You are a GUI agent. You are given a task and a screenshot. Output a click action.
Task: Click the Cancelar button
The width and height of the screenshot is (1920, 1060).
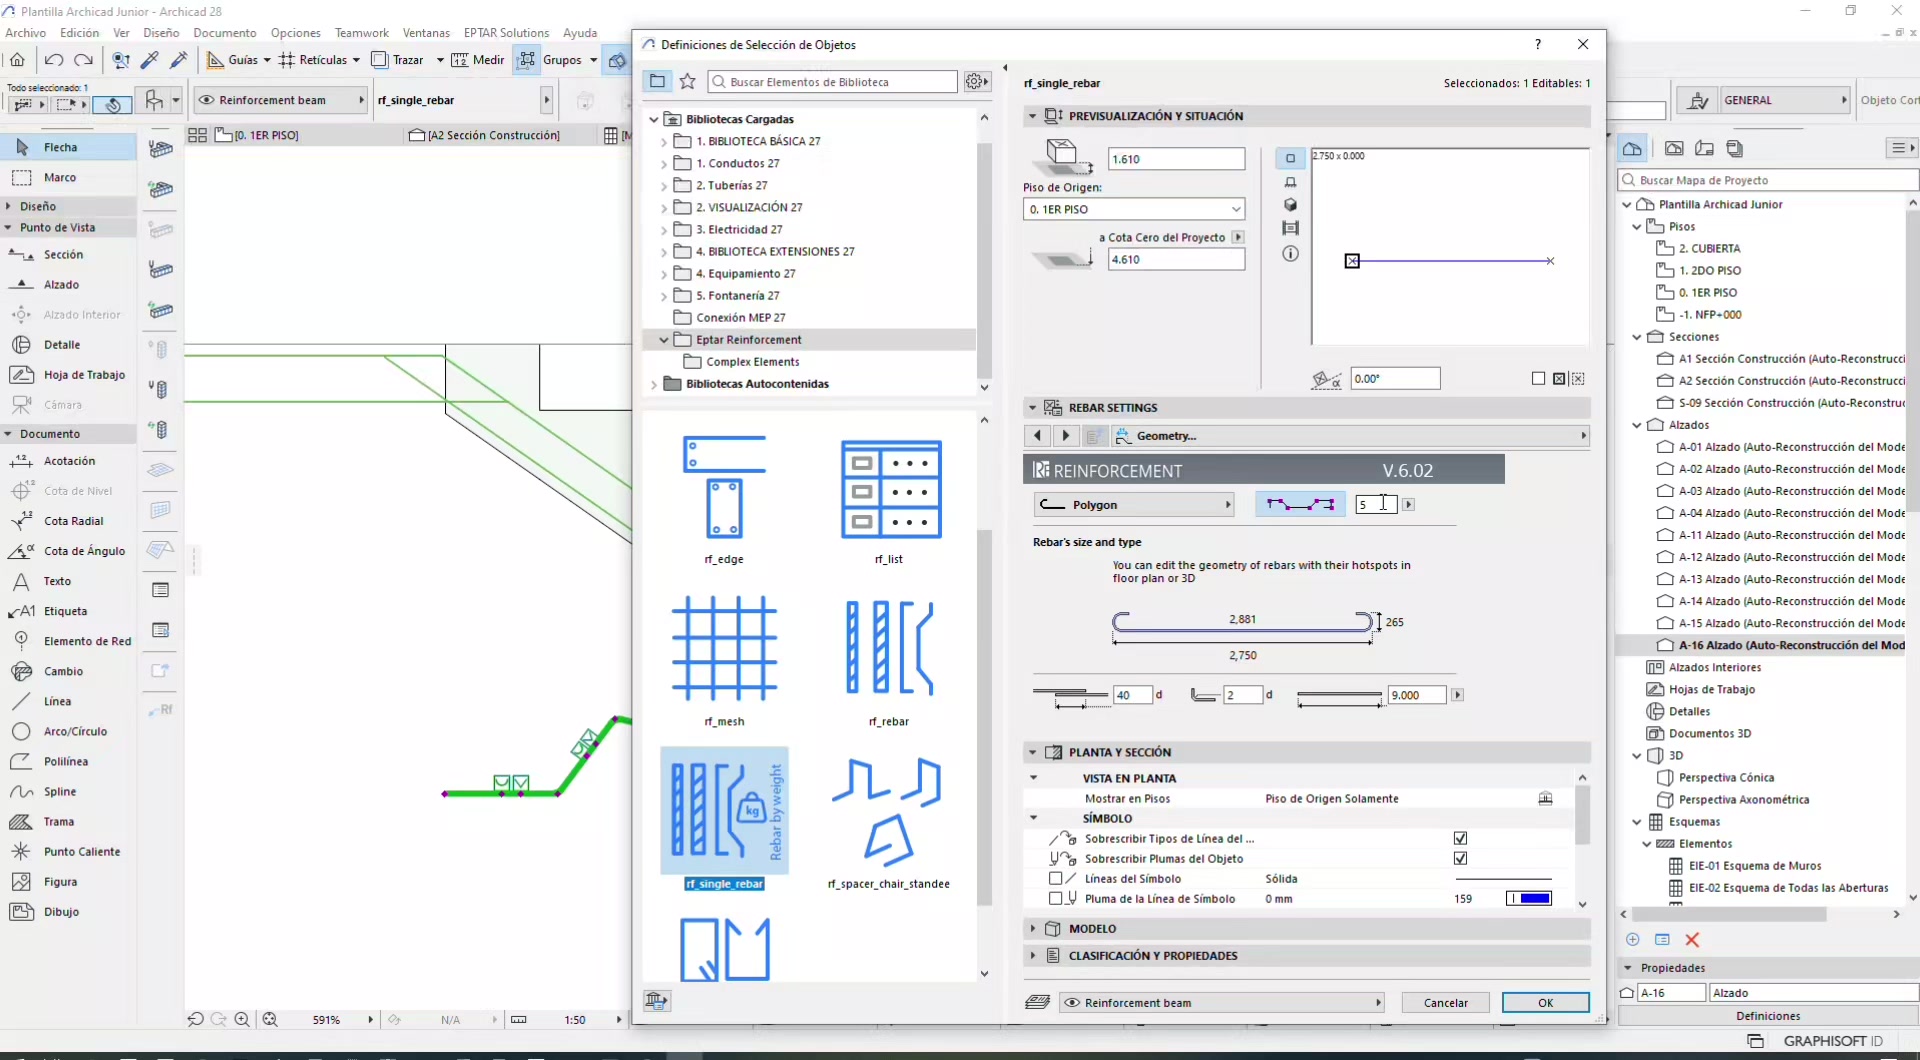click(x=1446, y=1003)
